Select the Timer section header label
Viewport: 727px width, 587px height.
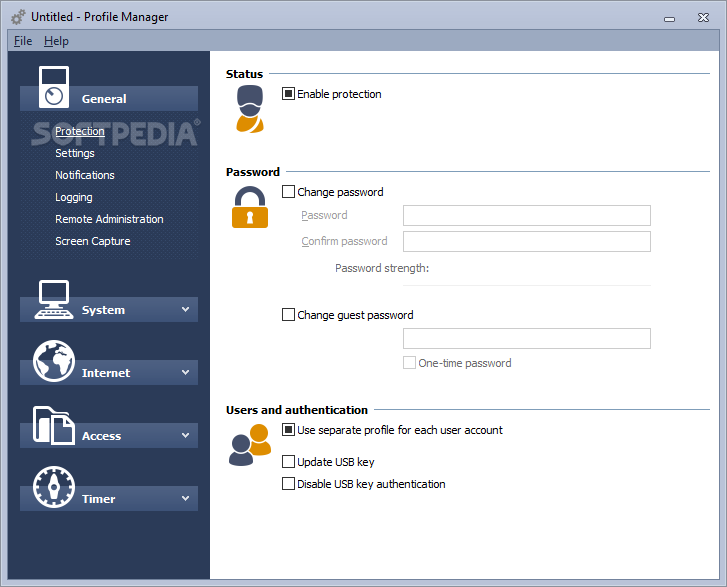98,499
